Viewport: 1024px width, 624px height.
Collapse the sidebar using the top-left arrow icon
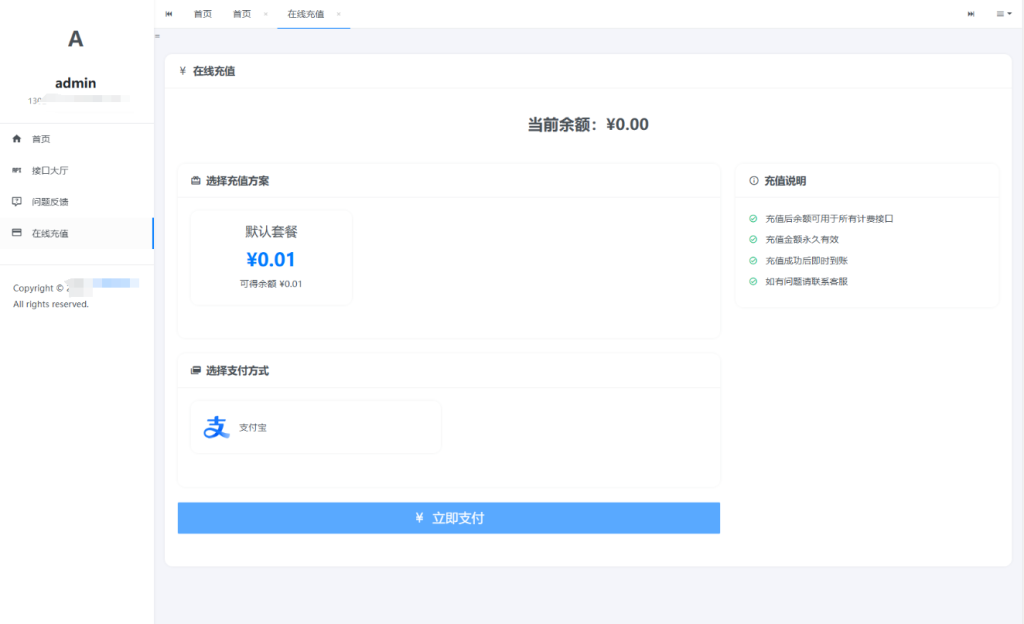click(167, 14)
